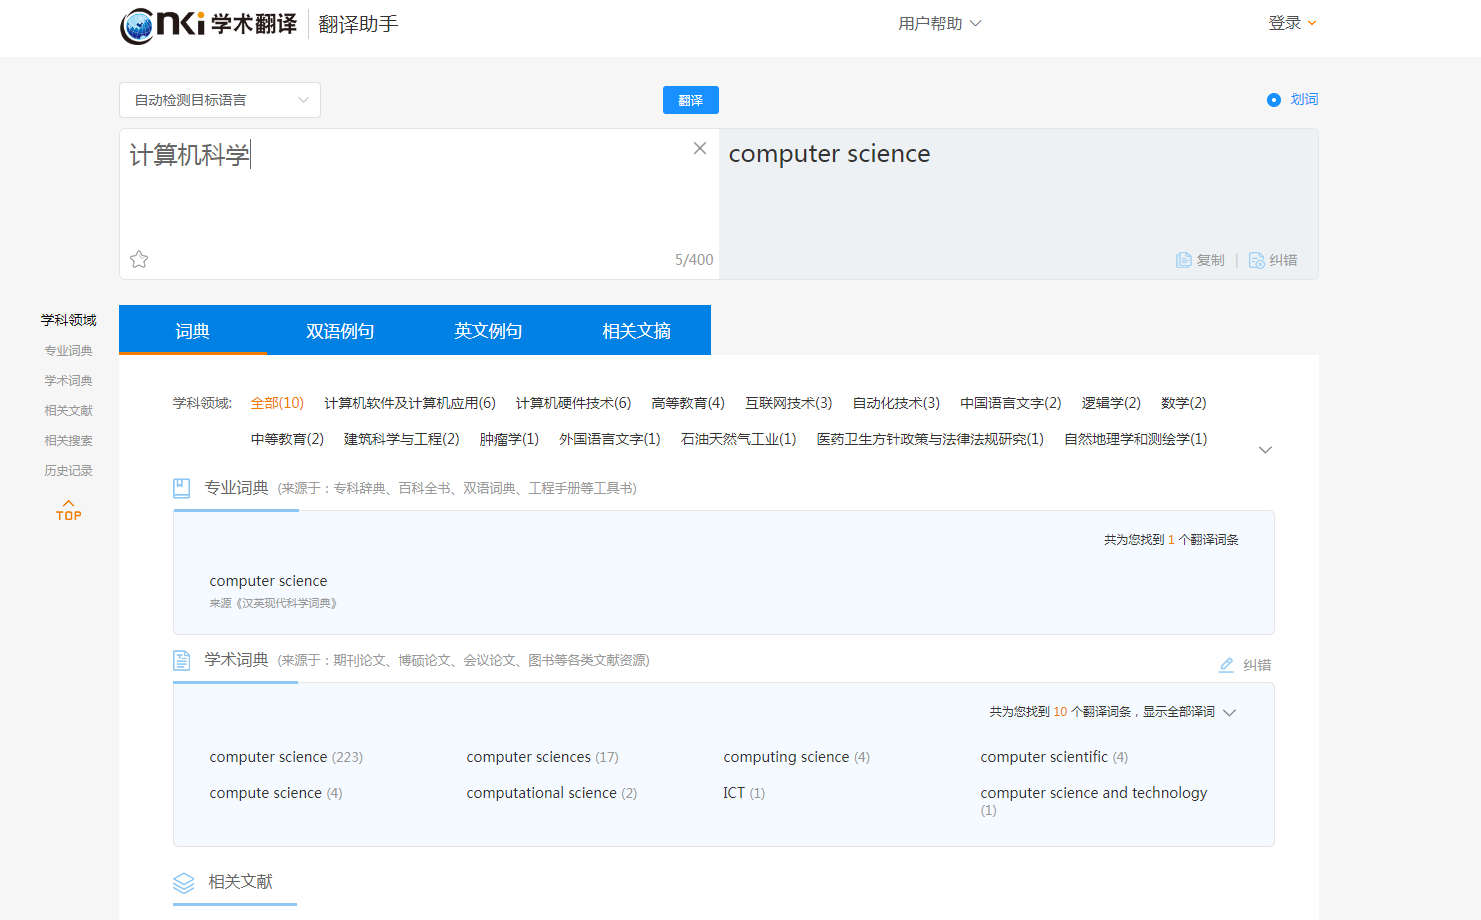Screen dimensions: 1481x920
Task: Click the translated text 'computer science' output
Action: 830,154
